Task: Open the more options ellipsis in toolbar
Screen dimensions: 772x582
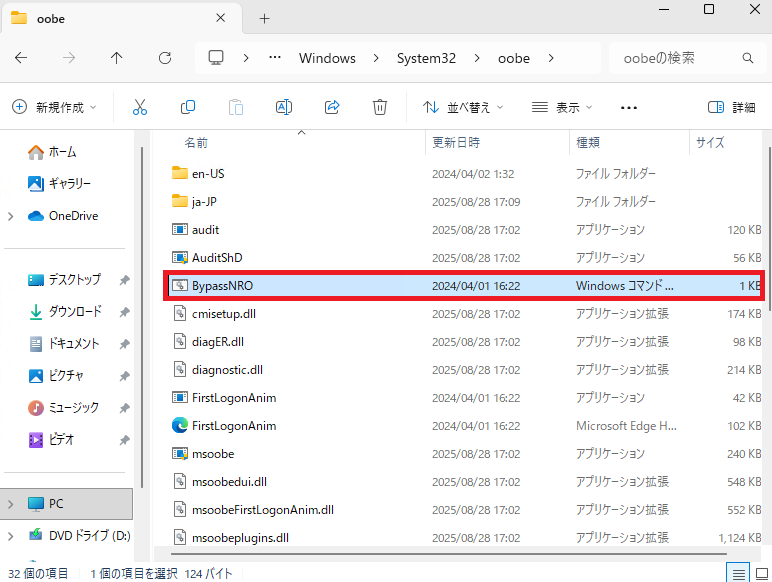Action: click(629, 107)
